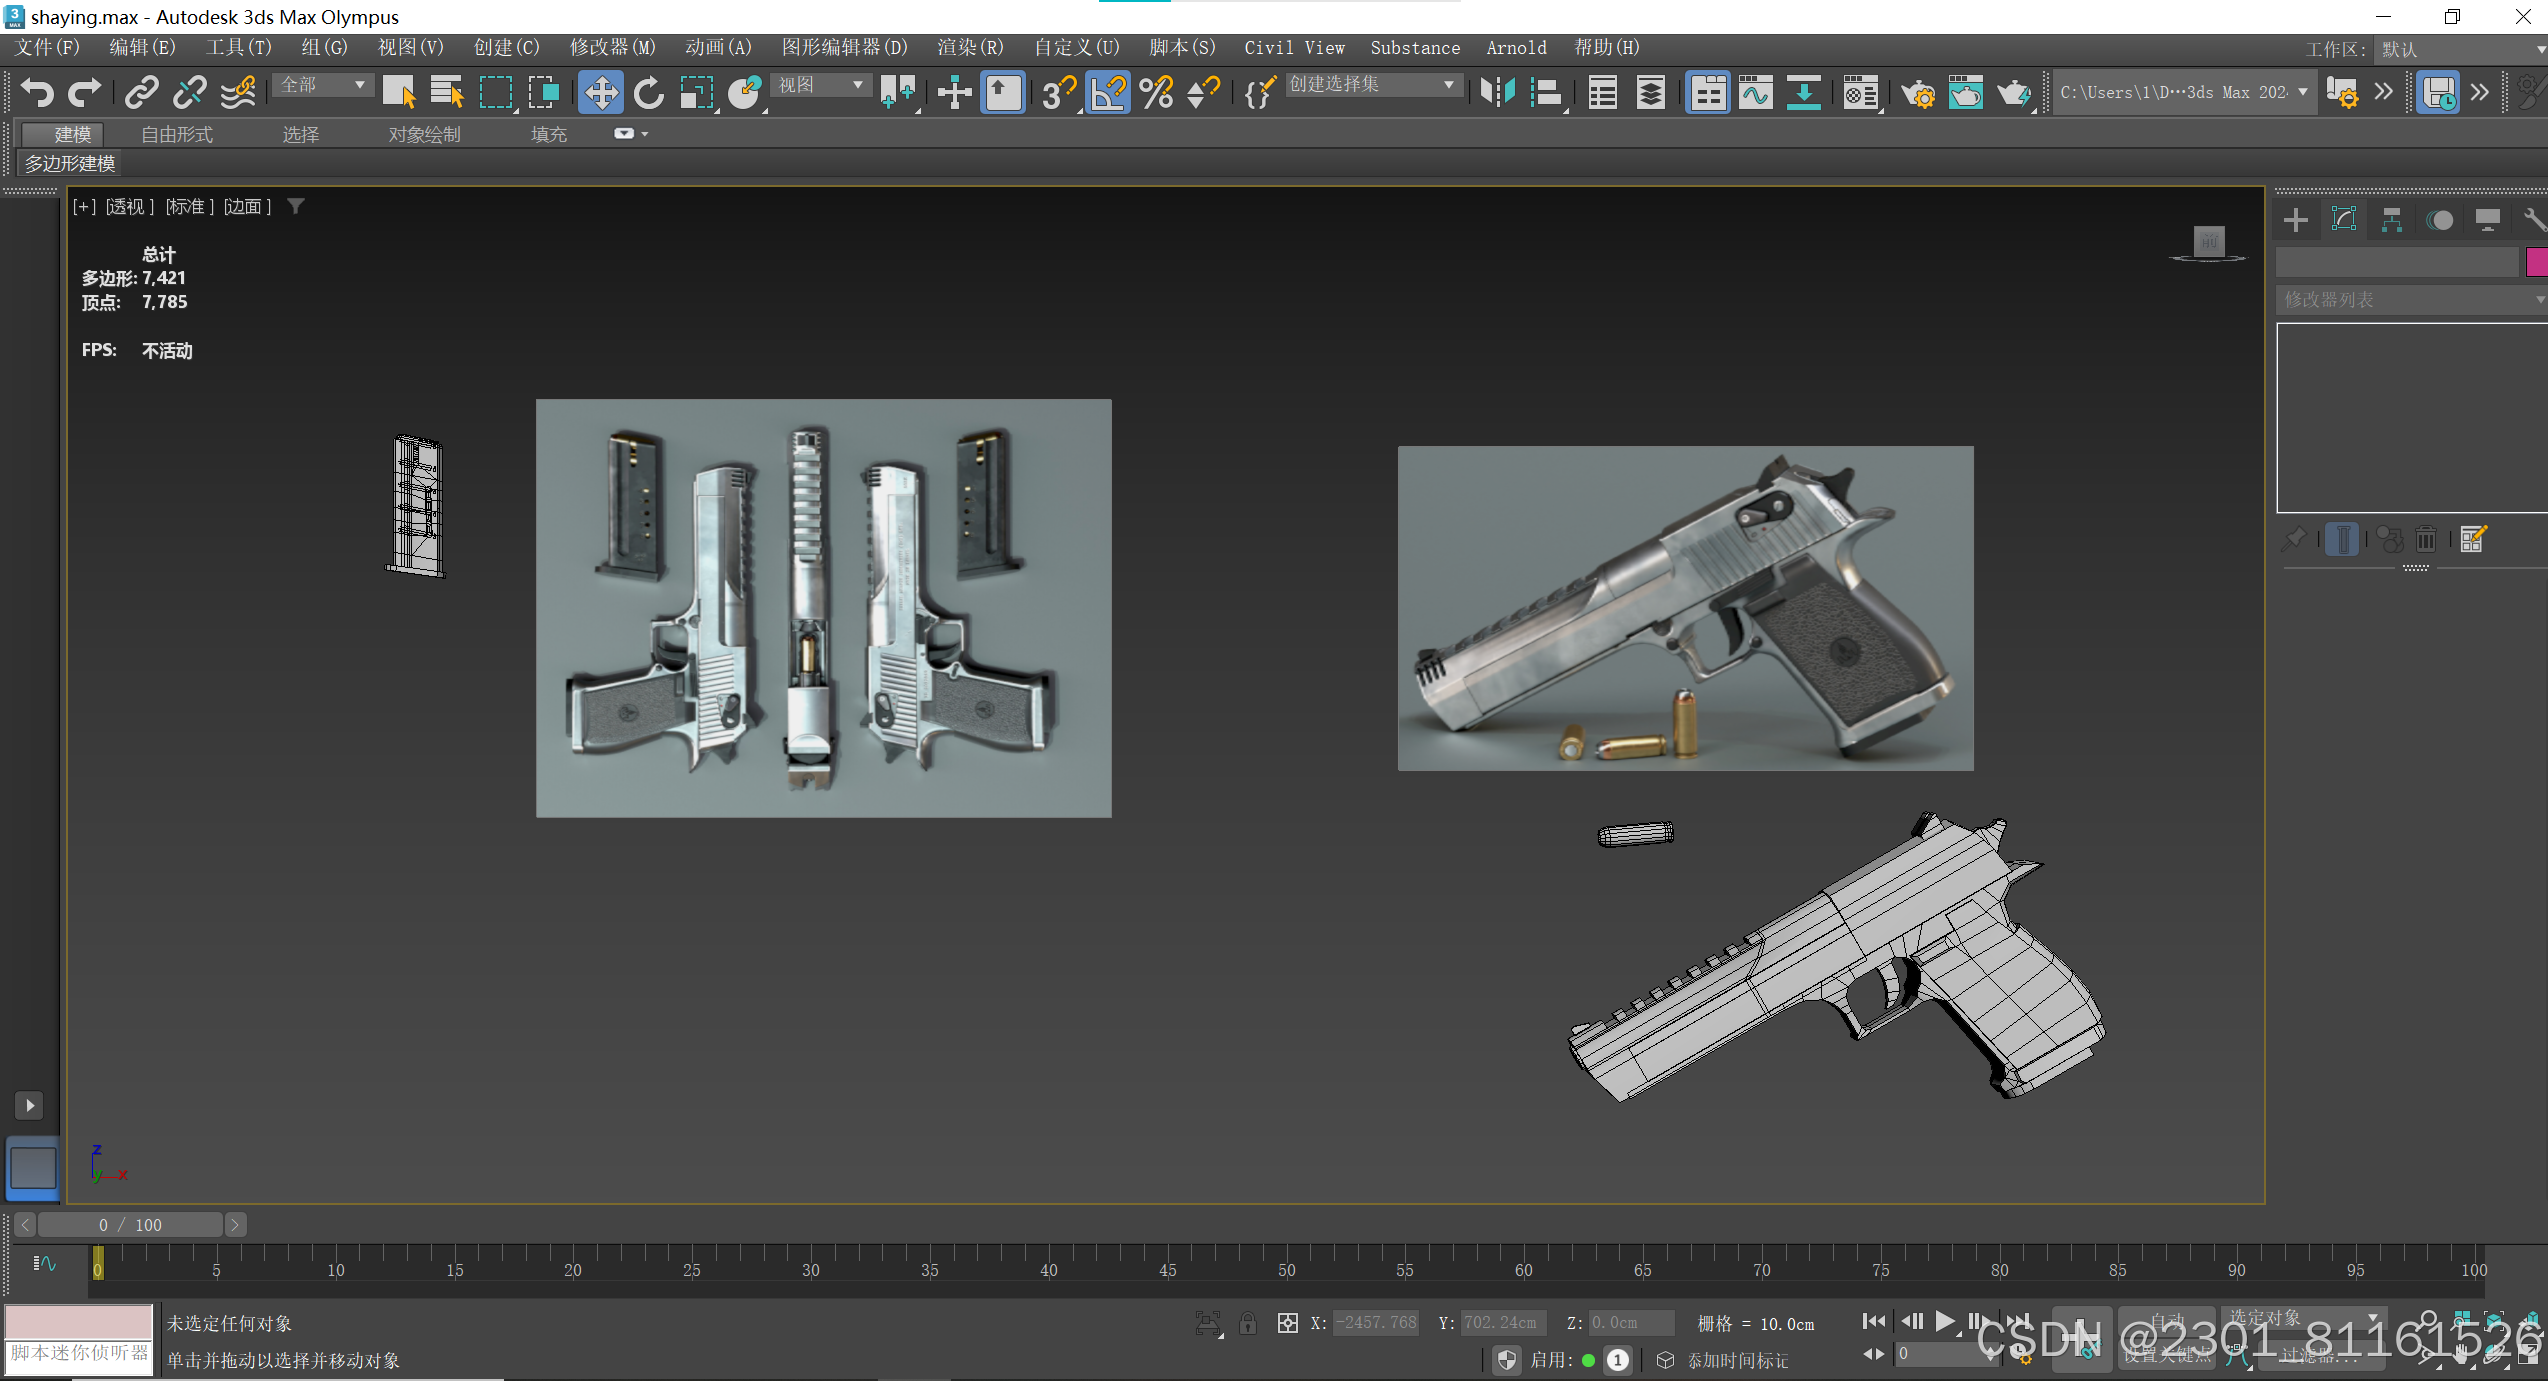Select the Rotate tool
Viewport: 2548px width, 1381px height.
coord(648,93)
